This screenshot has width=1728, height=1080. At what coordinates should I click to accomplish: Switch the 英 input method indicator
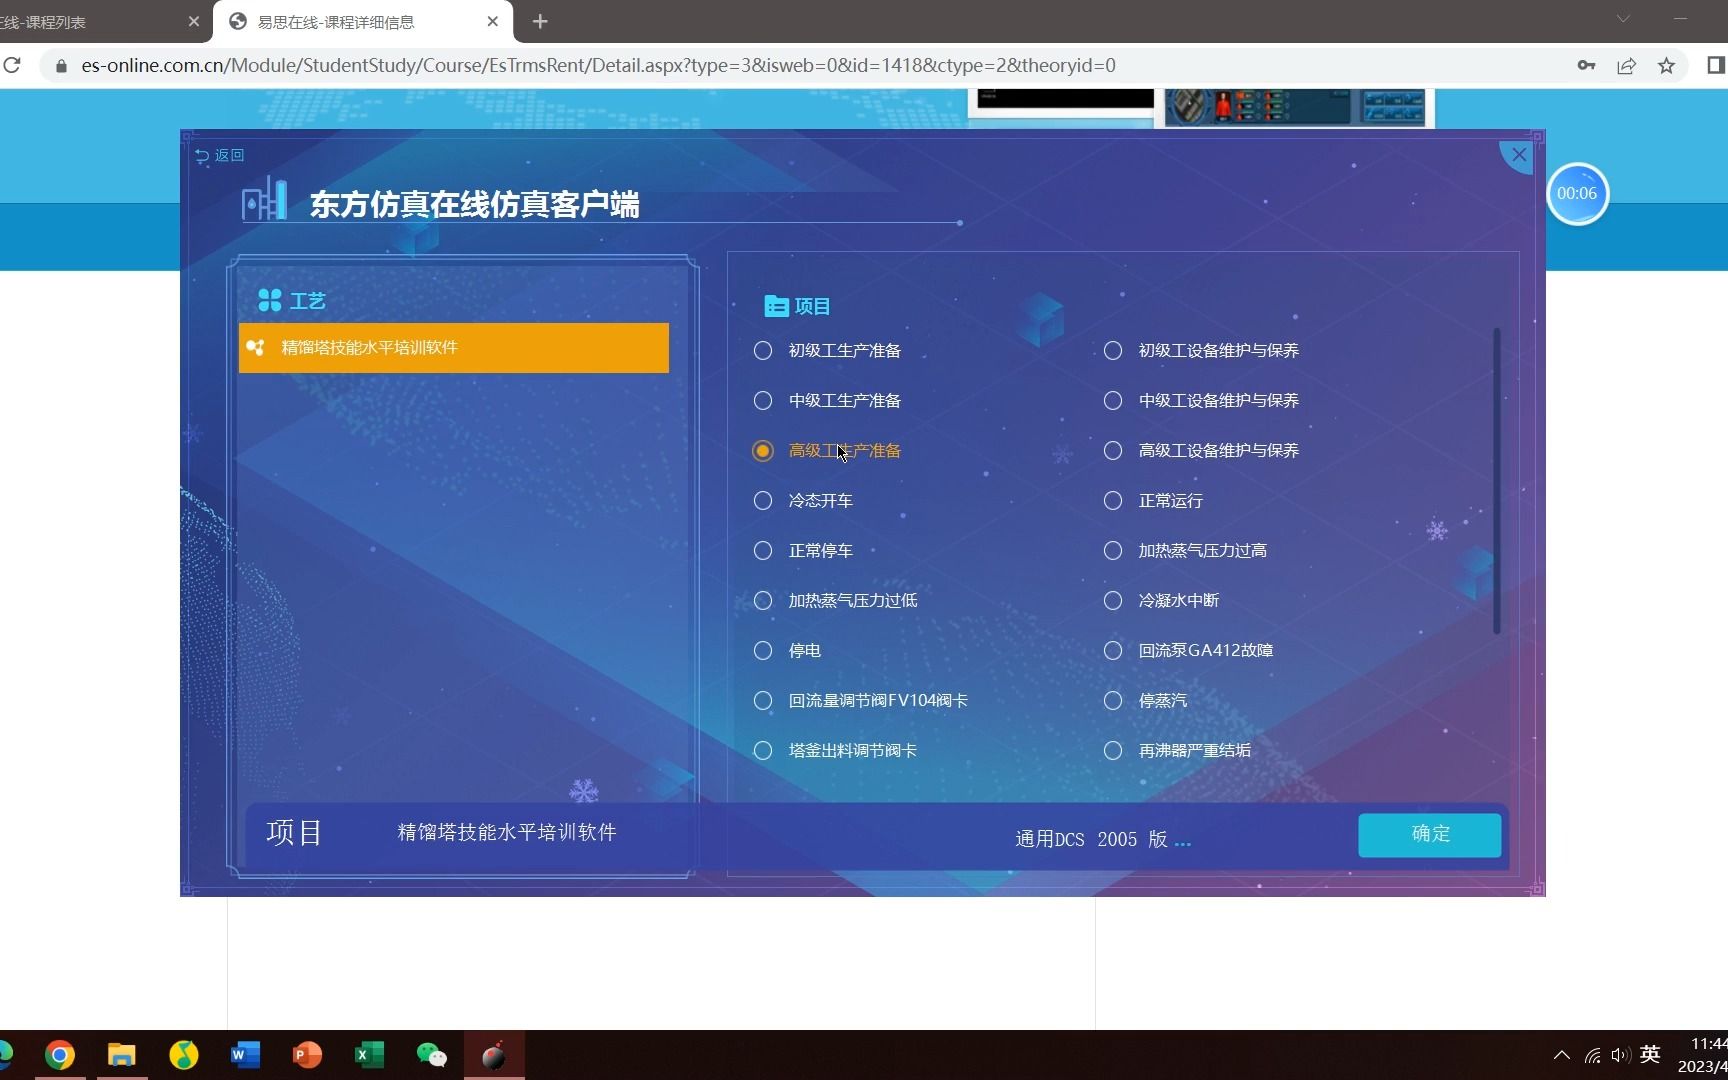point(1650,1054)
